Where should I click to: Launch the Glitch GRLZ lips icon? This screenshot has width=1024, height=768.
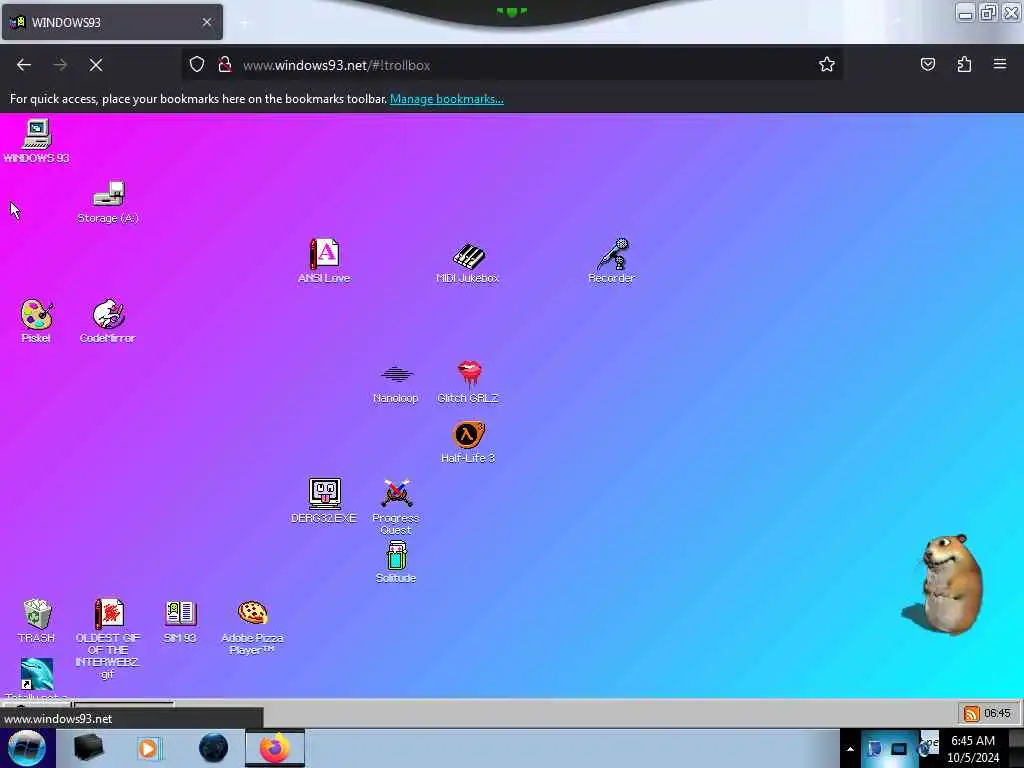click(x=468, y=374)
